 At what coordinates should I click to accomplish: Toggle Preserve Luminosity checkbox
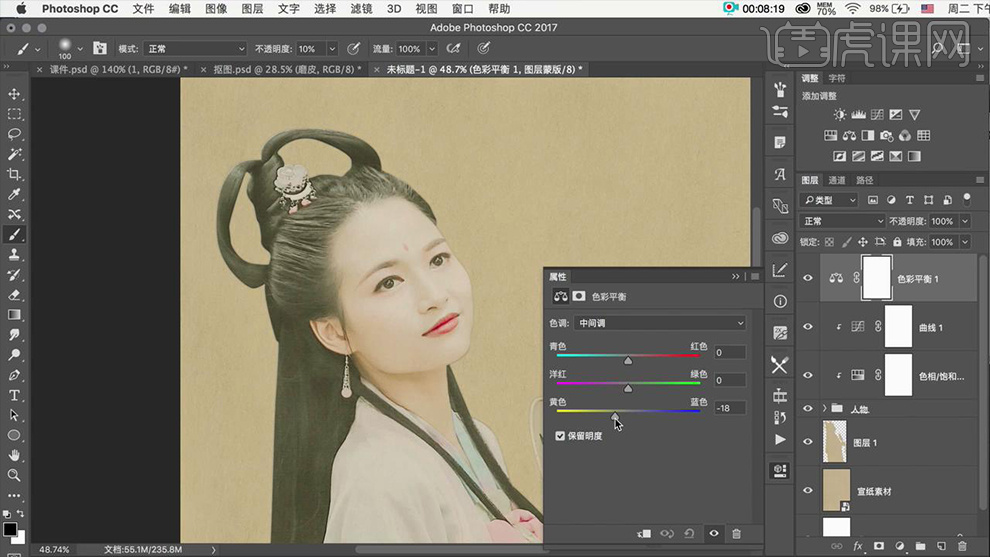[x=560, y=436]
